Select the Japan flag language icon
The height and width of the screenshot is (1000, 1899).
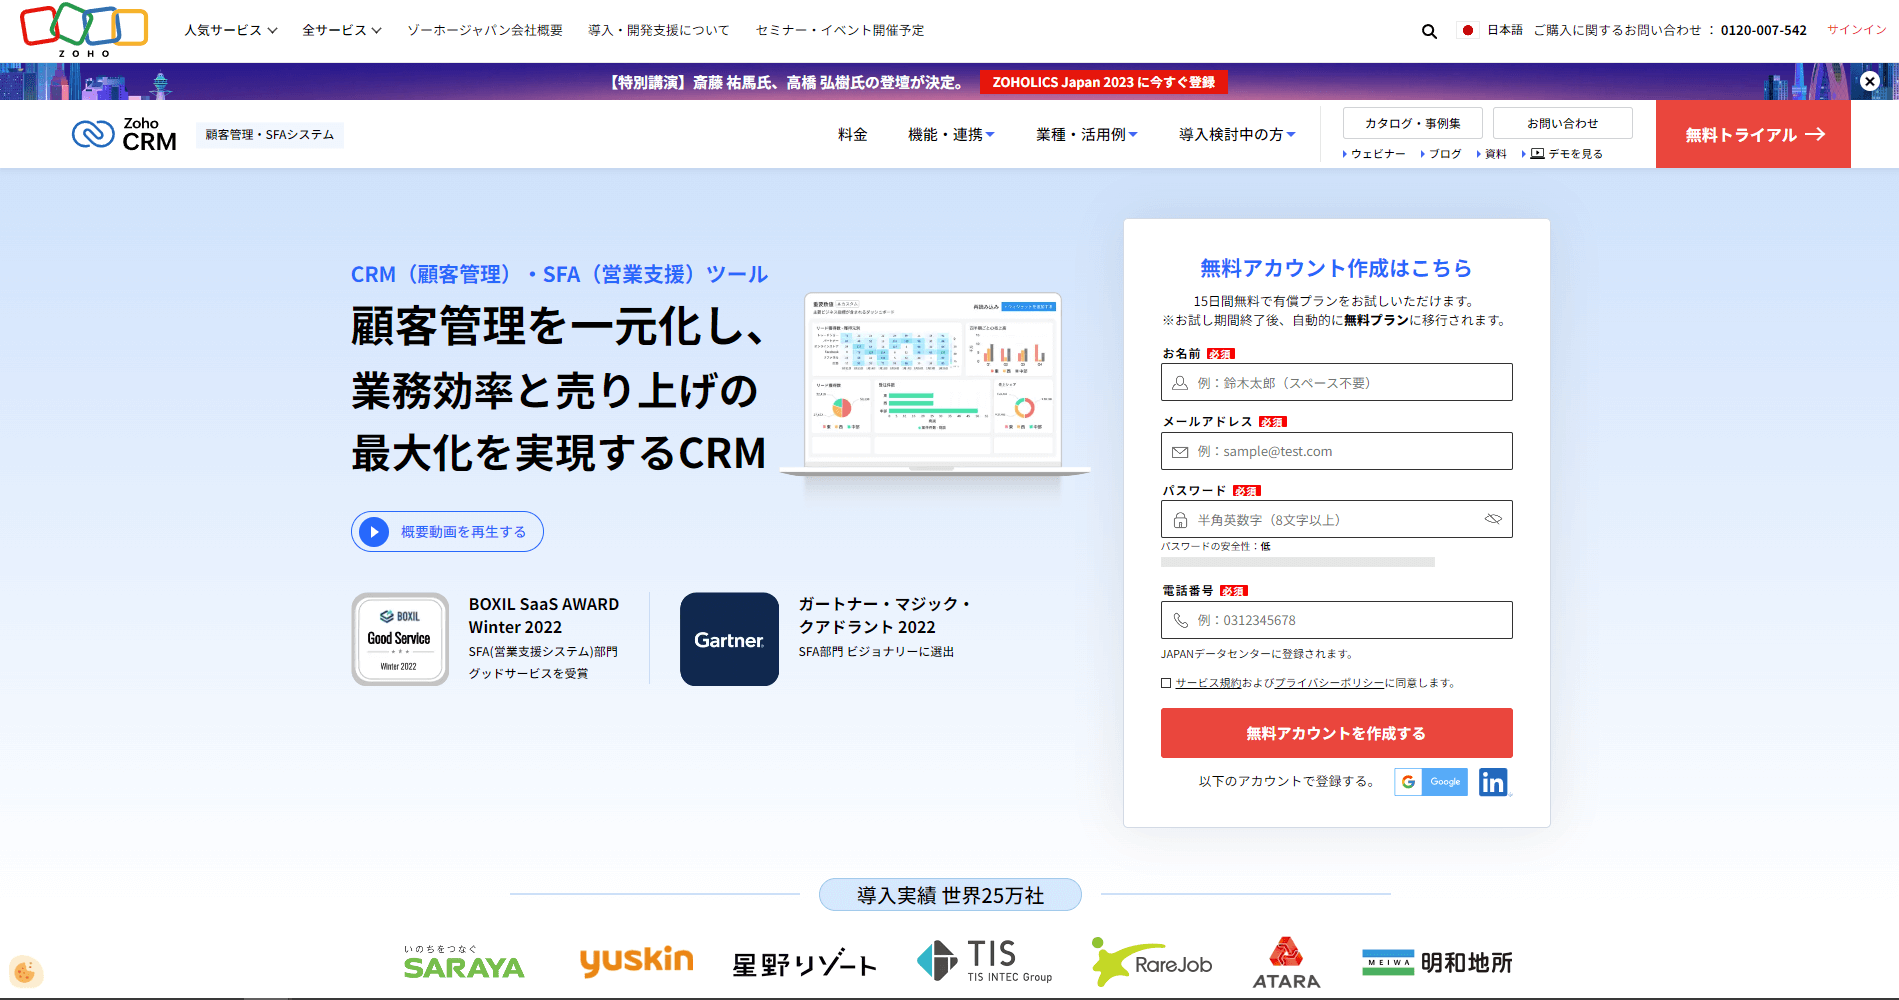click(1467, 30)
